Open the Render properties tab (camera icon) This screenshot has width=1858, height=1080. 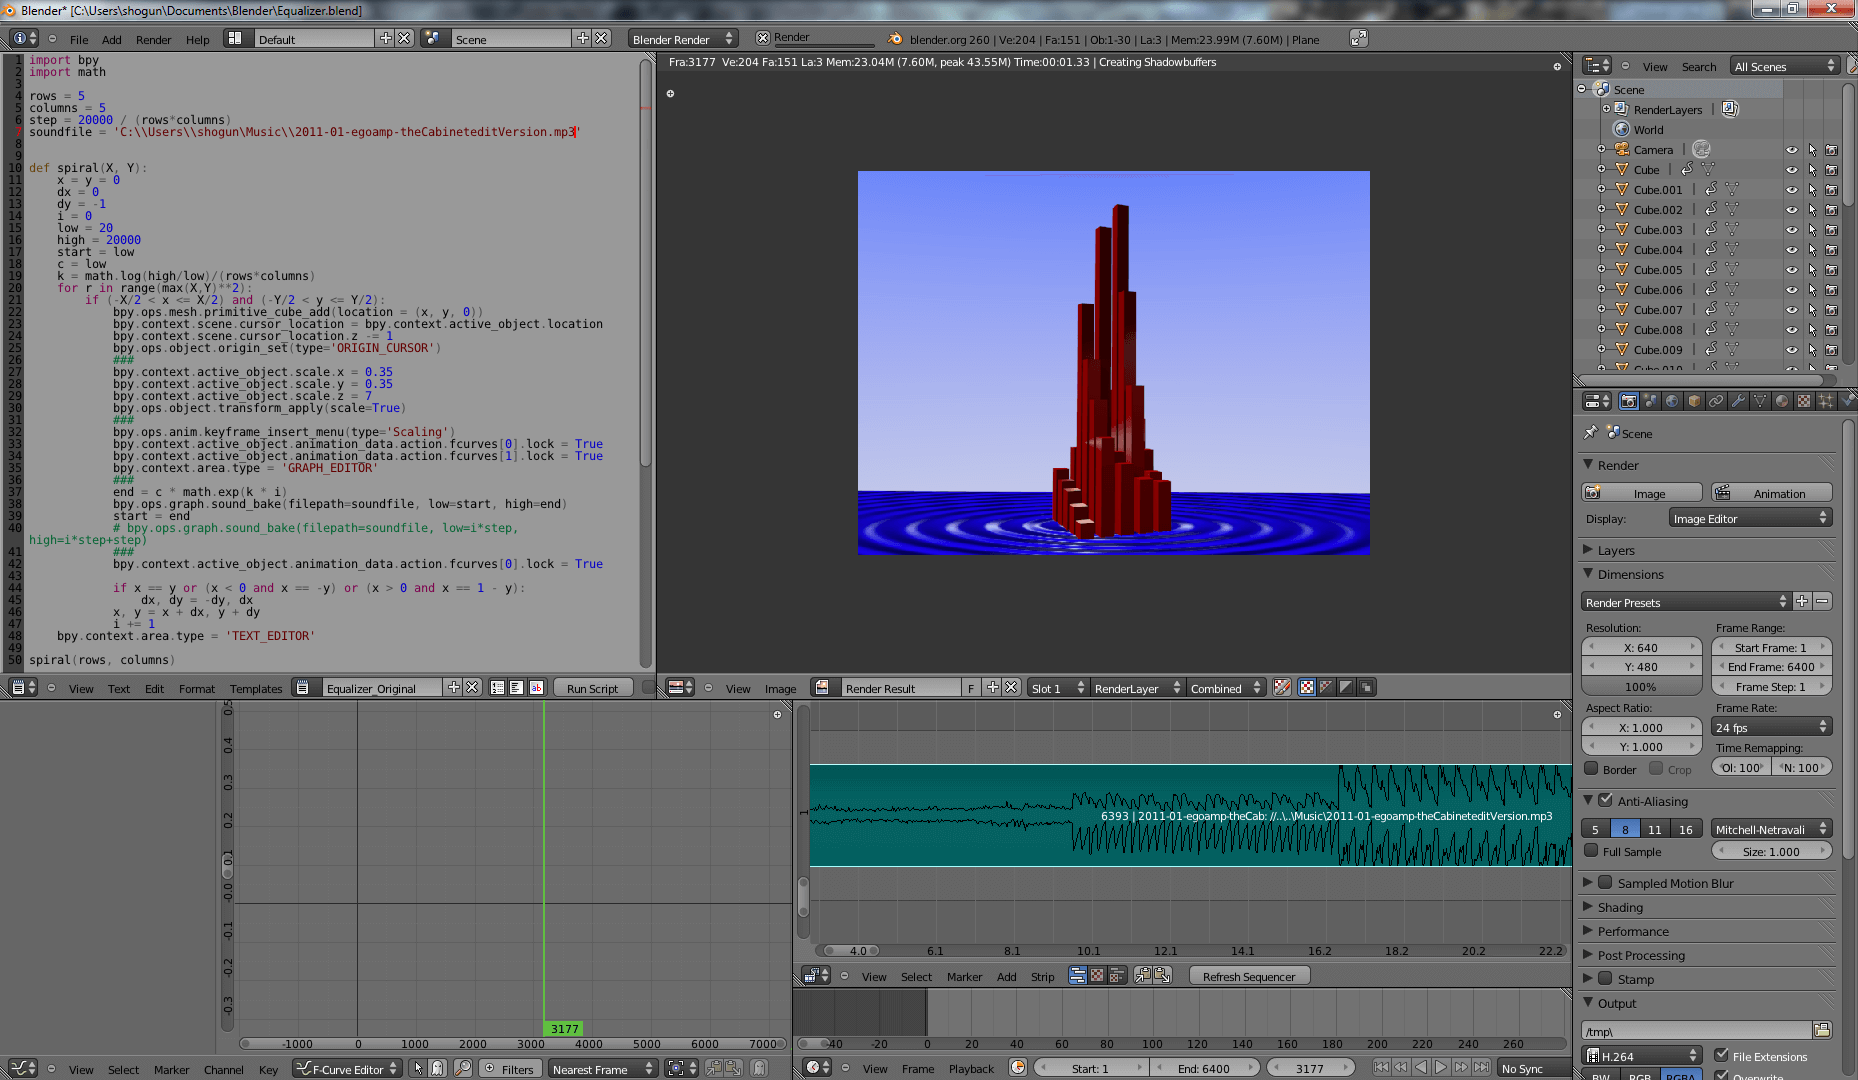pyautogui.click(x=1629, y=401)
